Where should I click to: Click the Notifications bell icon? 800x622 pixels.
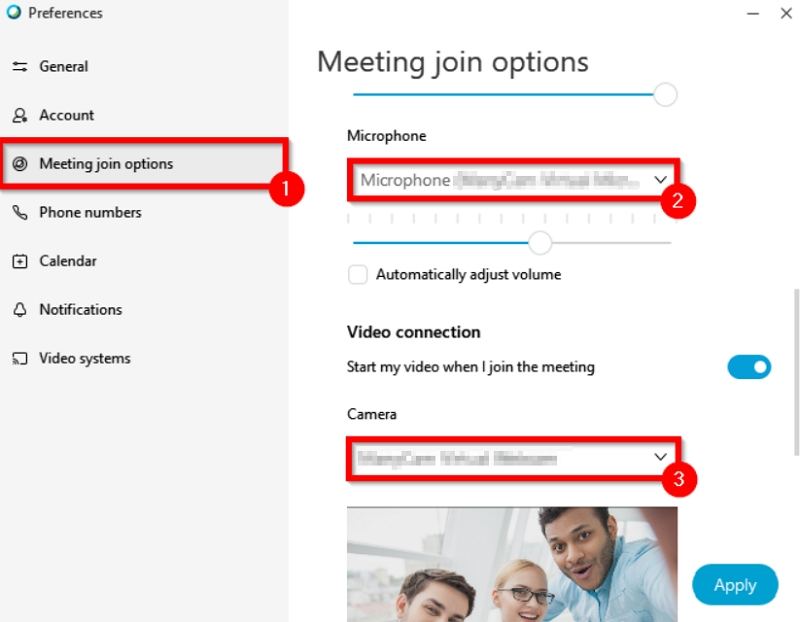[20, 310]
